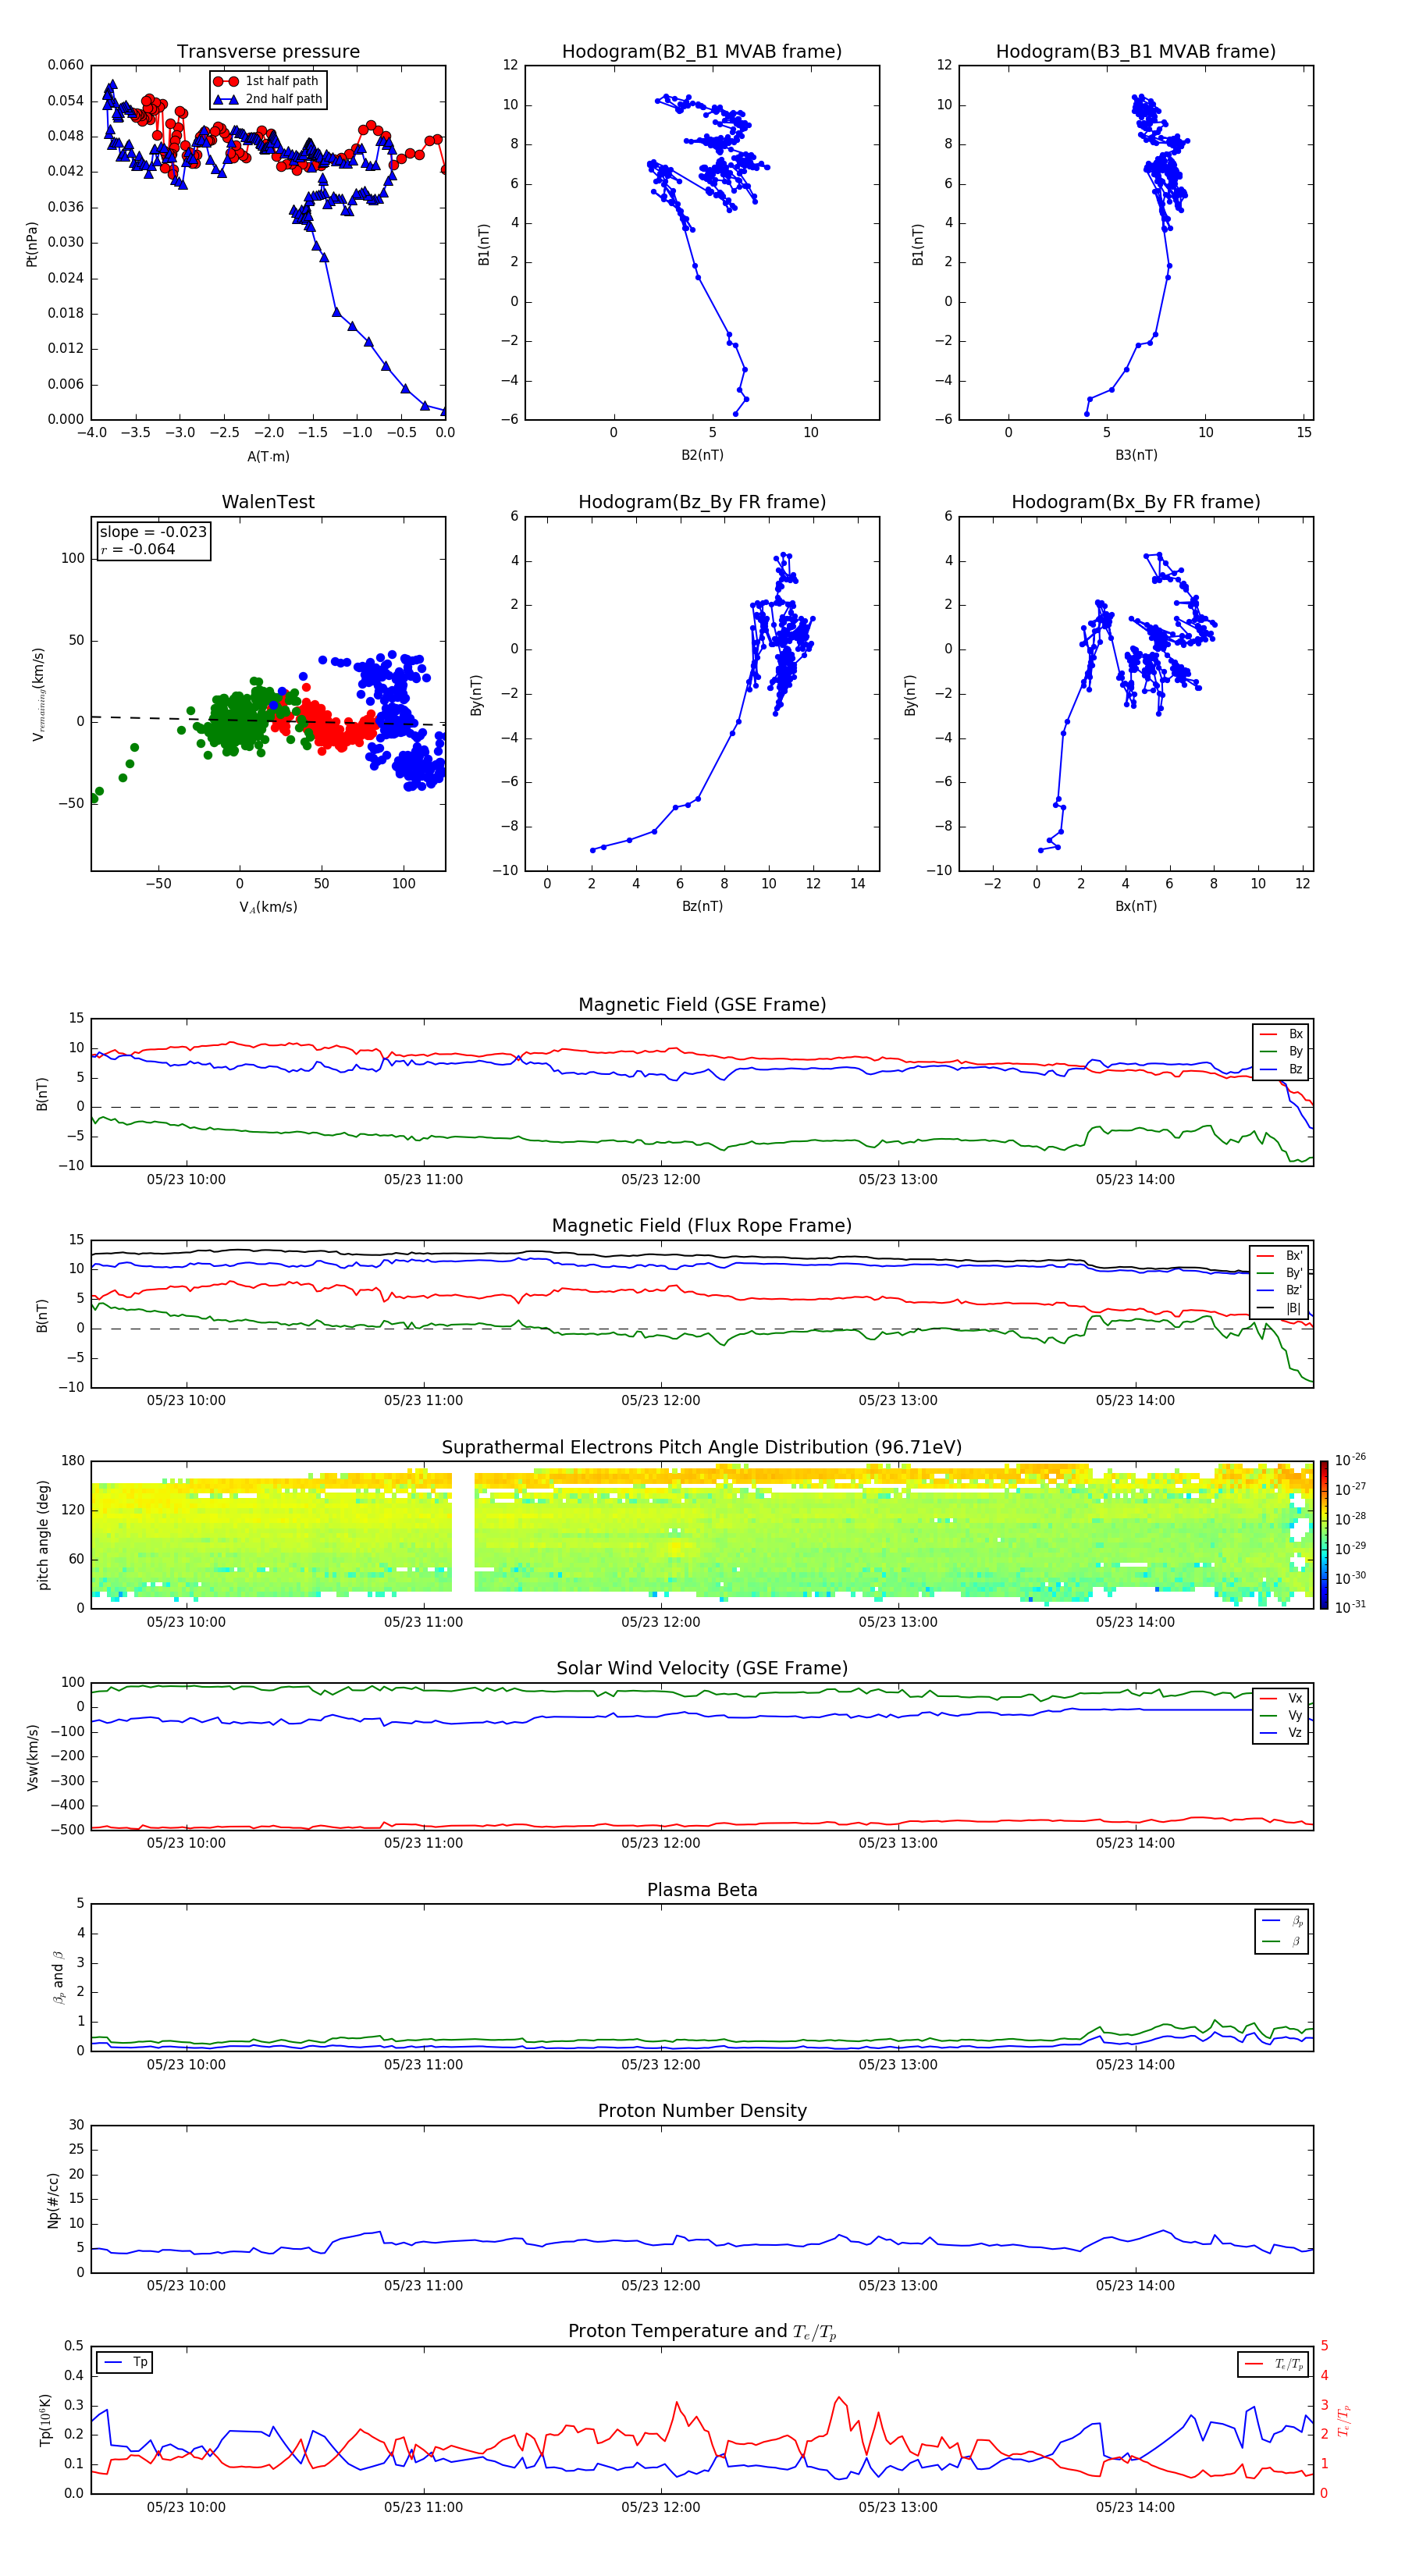This screenshot has width=1405, height=2576.
Task: Click 'Hodogram(Bz_By FR frame)' title
Action: pos(702,502)
